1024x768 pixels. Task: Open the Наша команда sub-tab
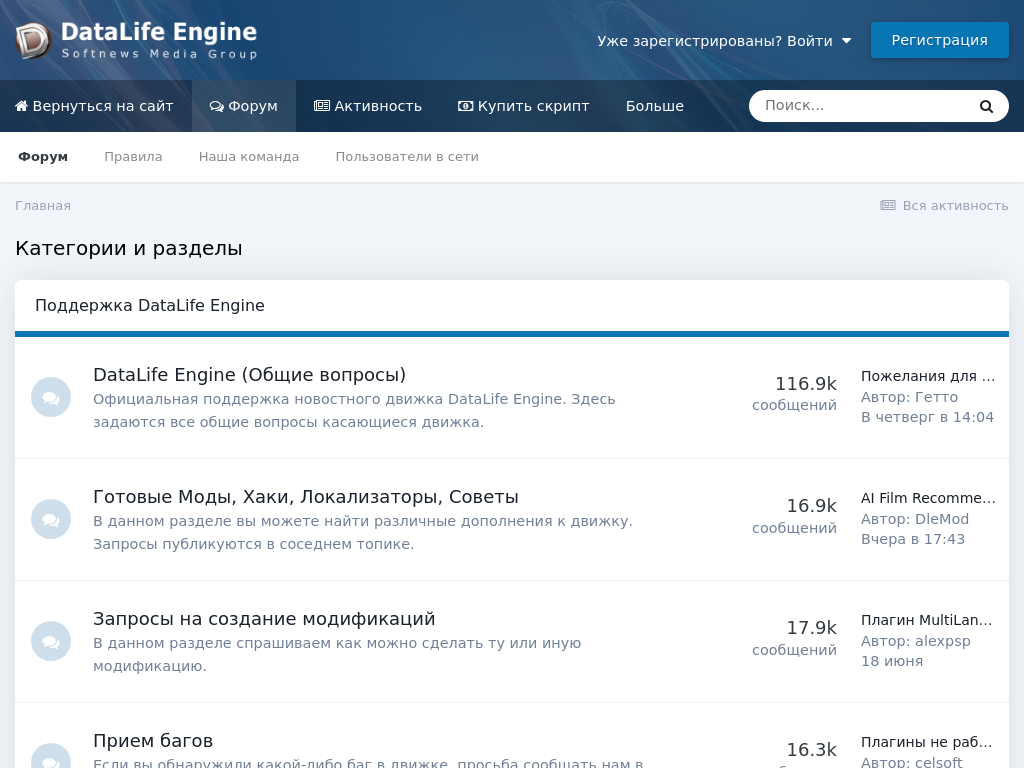click(x=249, y=157)
